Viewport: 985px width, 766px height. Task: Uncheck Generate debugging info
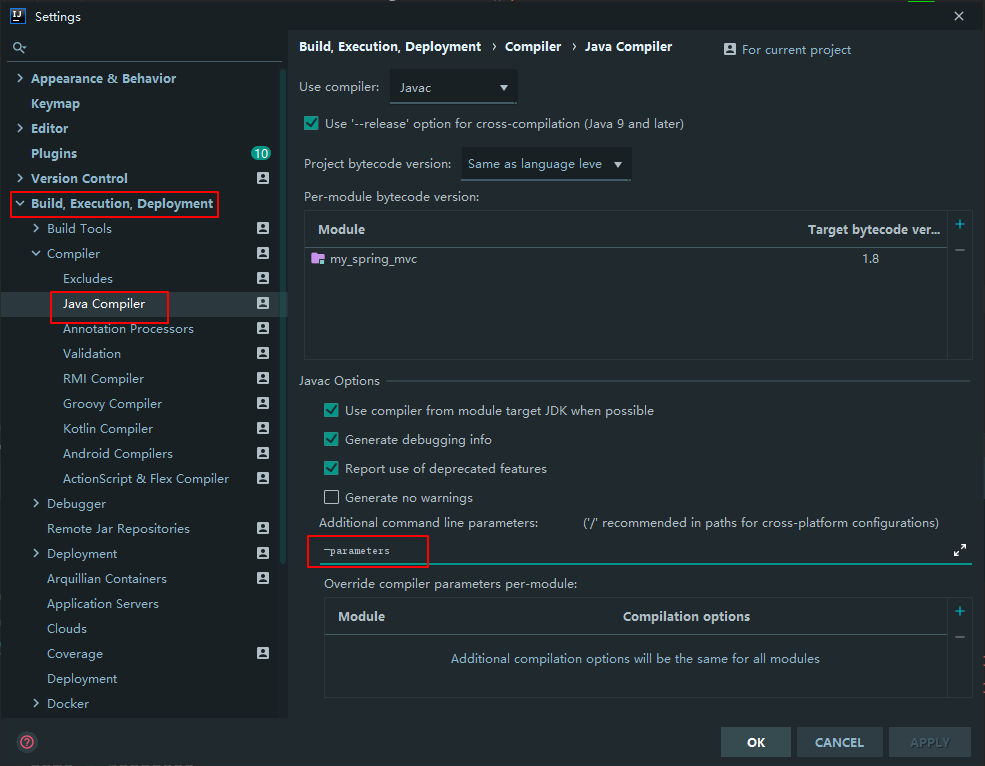point(331,439)
